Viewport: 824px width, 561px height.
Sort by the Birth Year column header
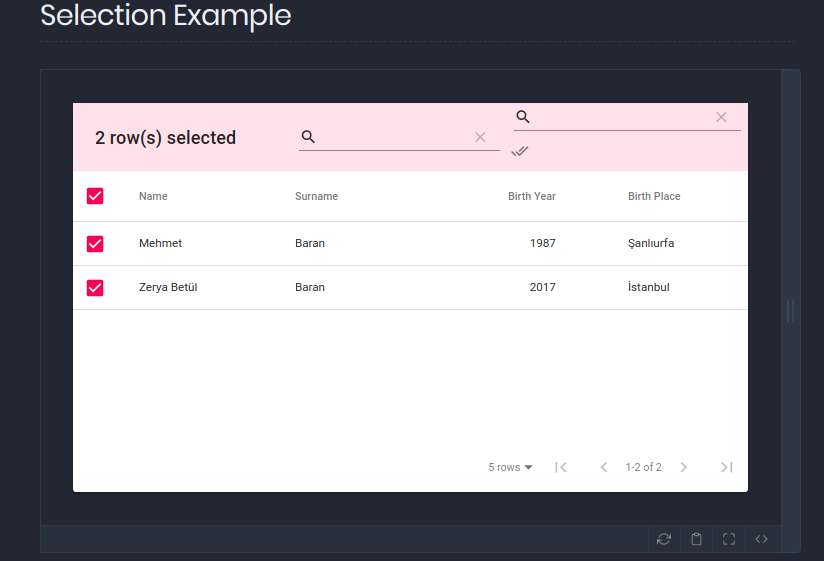[x=531, y=196]
